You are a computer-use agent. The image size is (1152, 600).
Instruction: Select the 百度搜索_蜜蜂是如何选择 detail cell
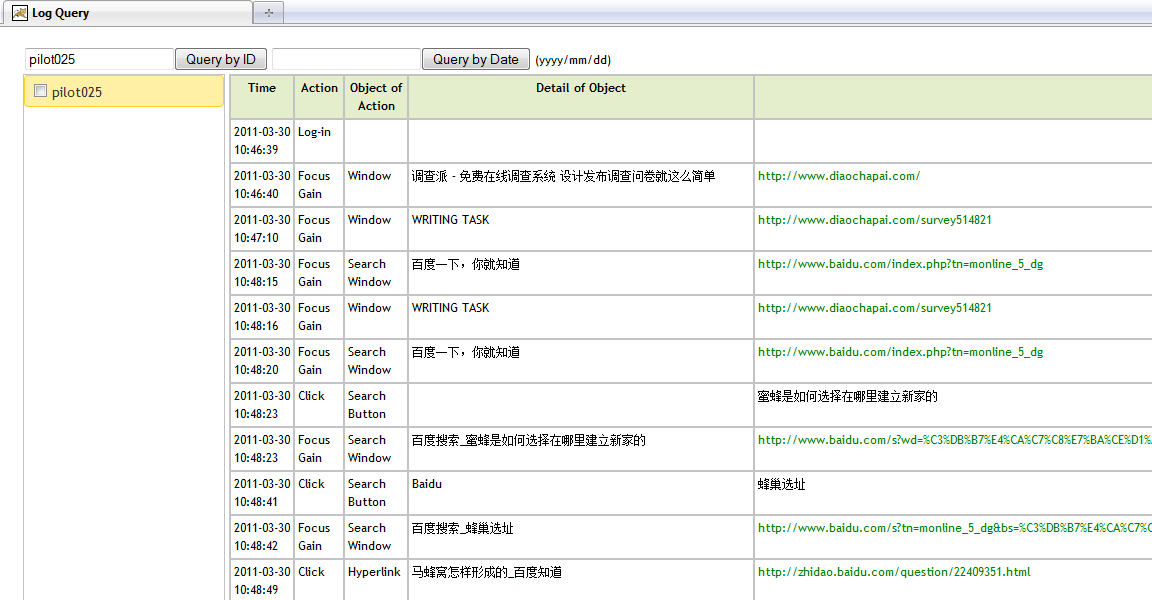click(x=580, y=449)
